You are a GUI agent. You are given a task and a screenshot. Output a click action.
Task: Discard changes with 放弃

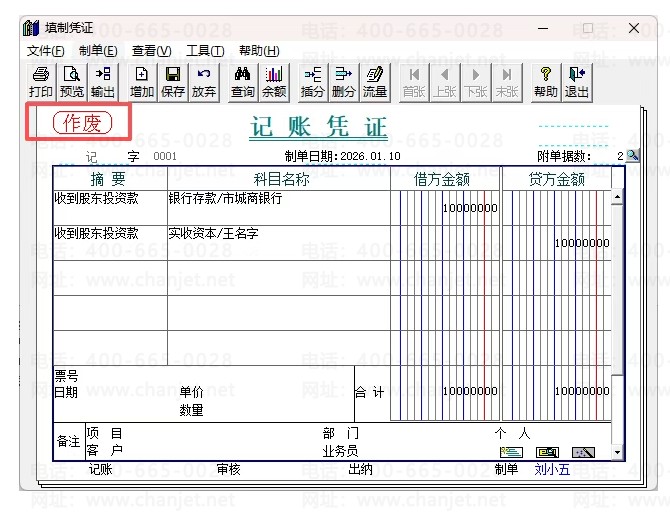pos(204,82)
